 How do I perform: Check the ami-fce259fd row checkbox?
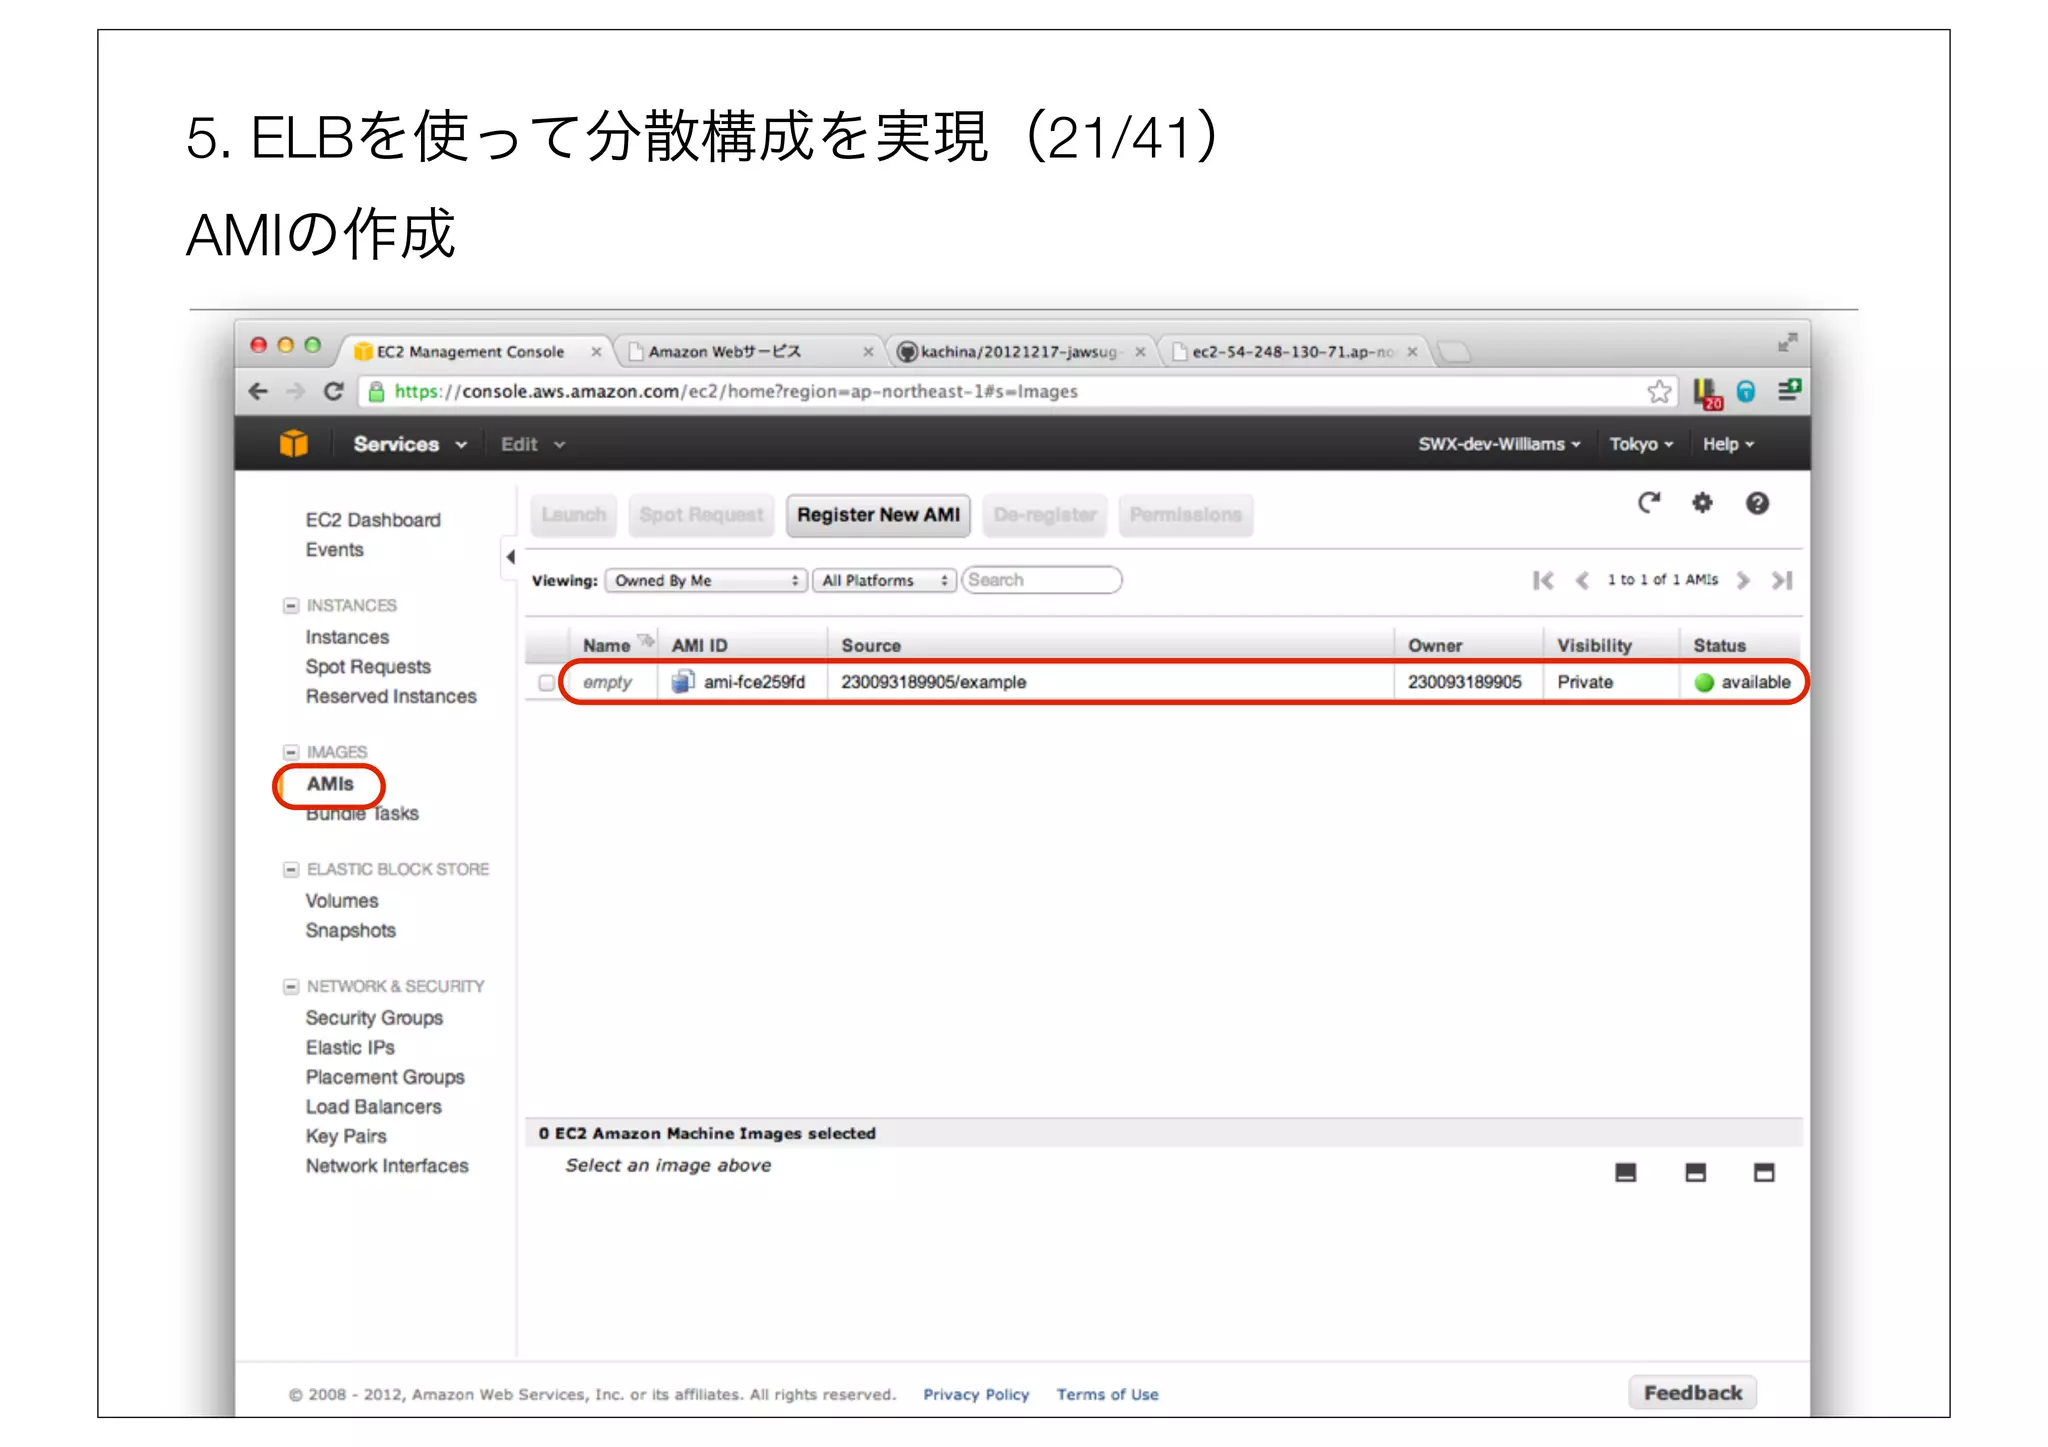click(546, 682)
